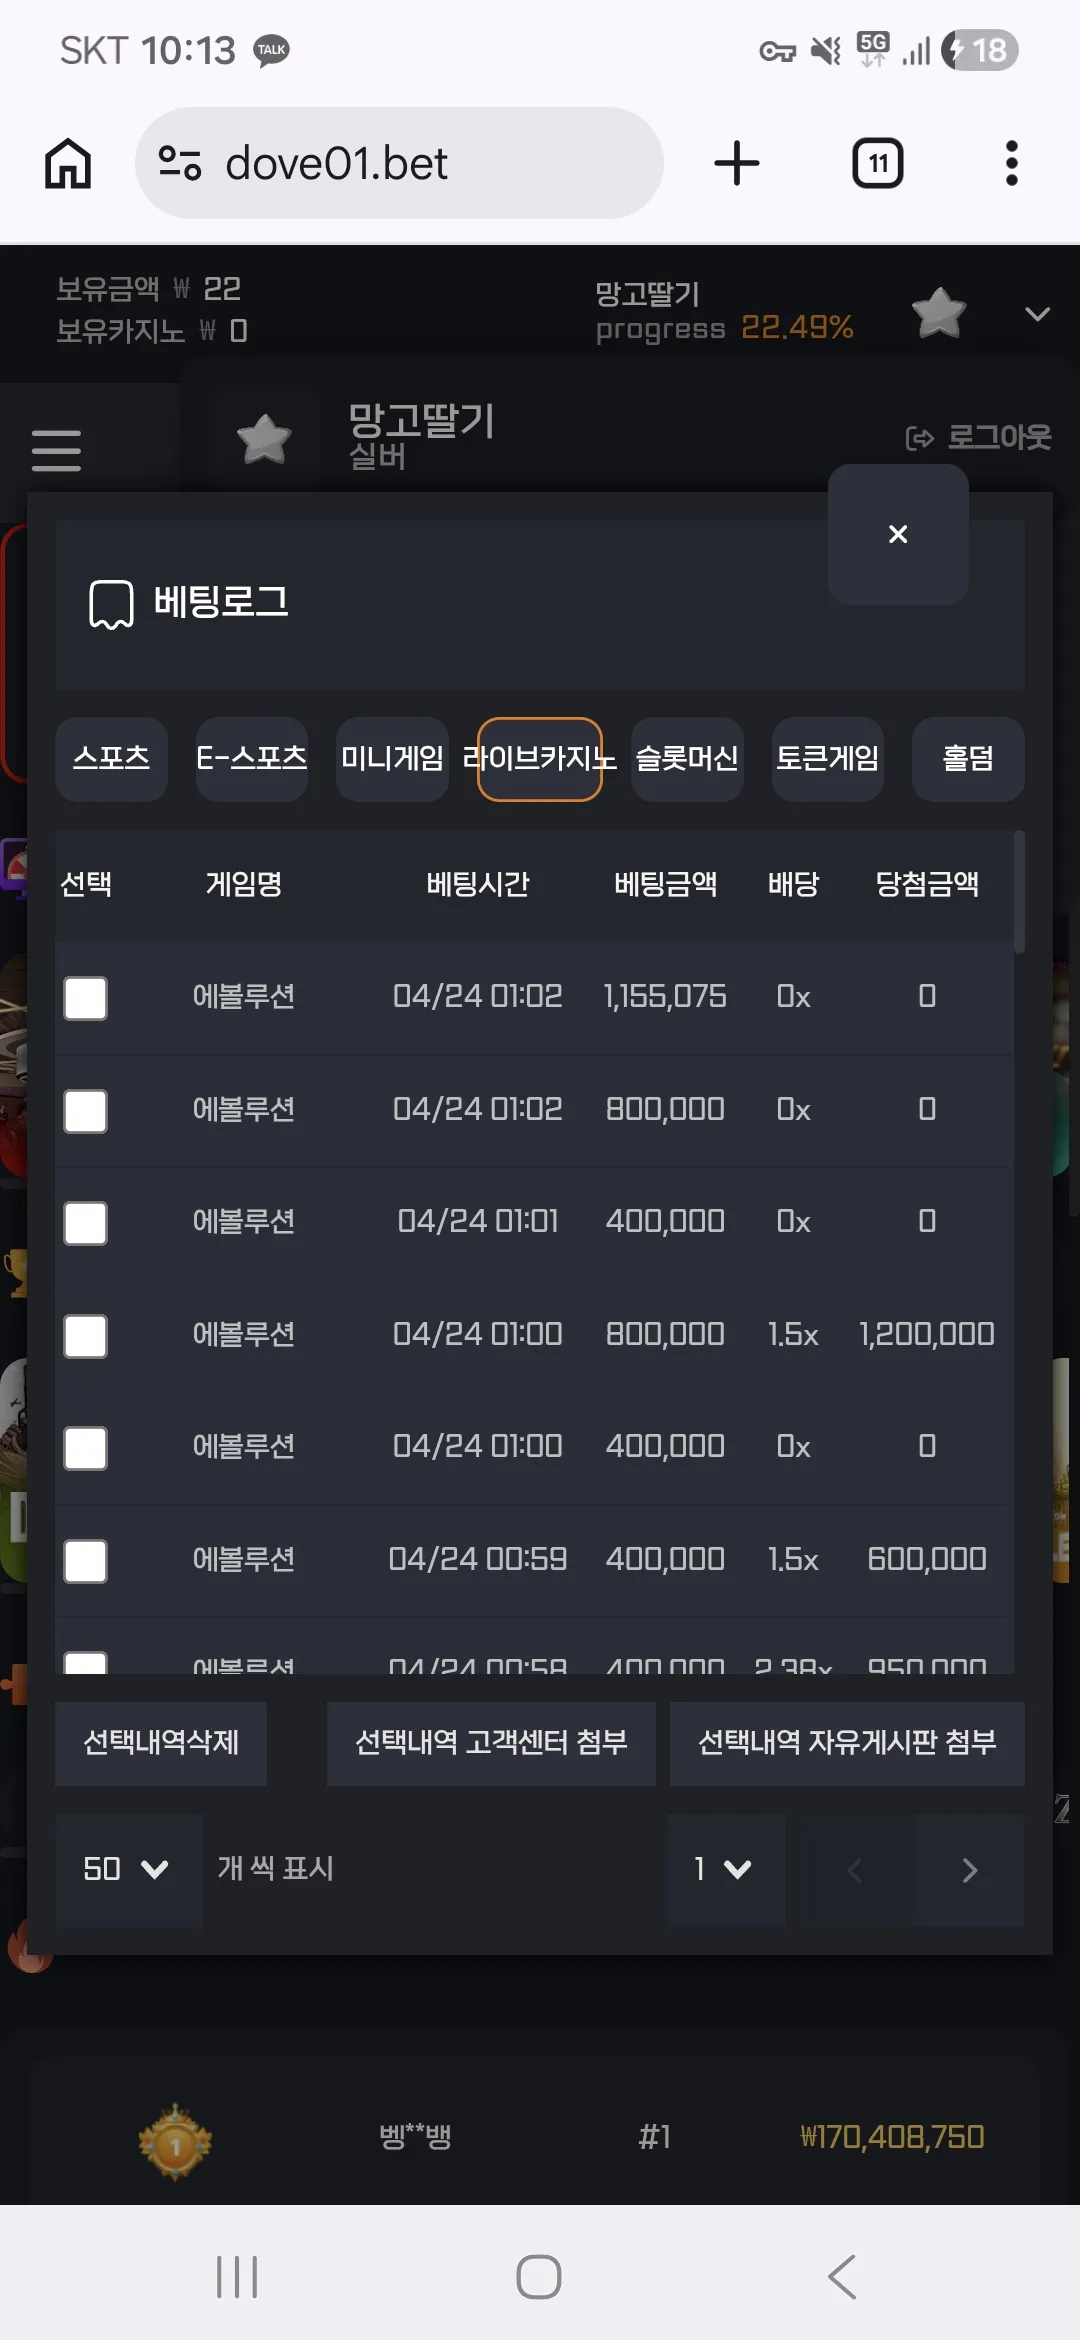The width and height of the screenshot is (1080, 2340).
Task: Open a new browser tab
Action: [x=737, y=163]
